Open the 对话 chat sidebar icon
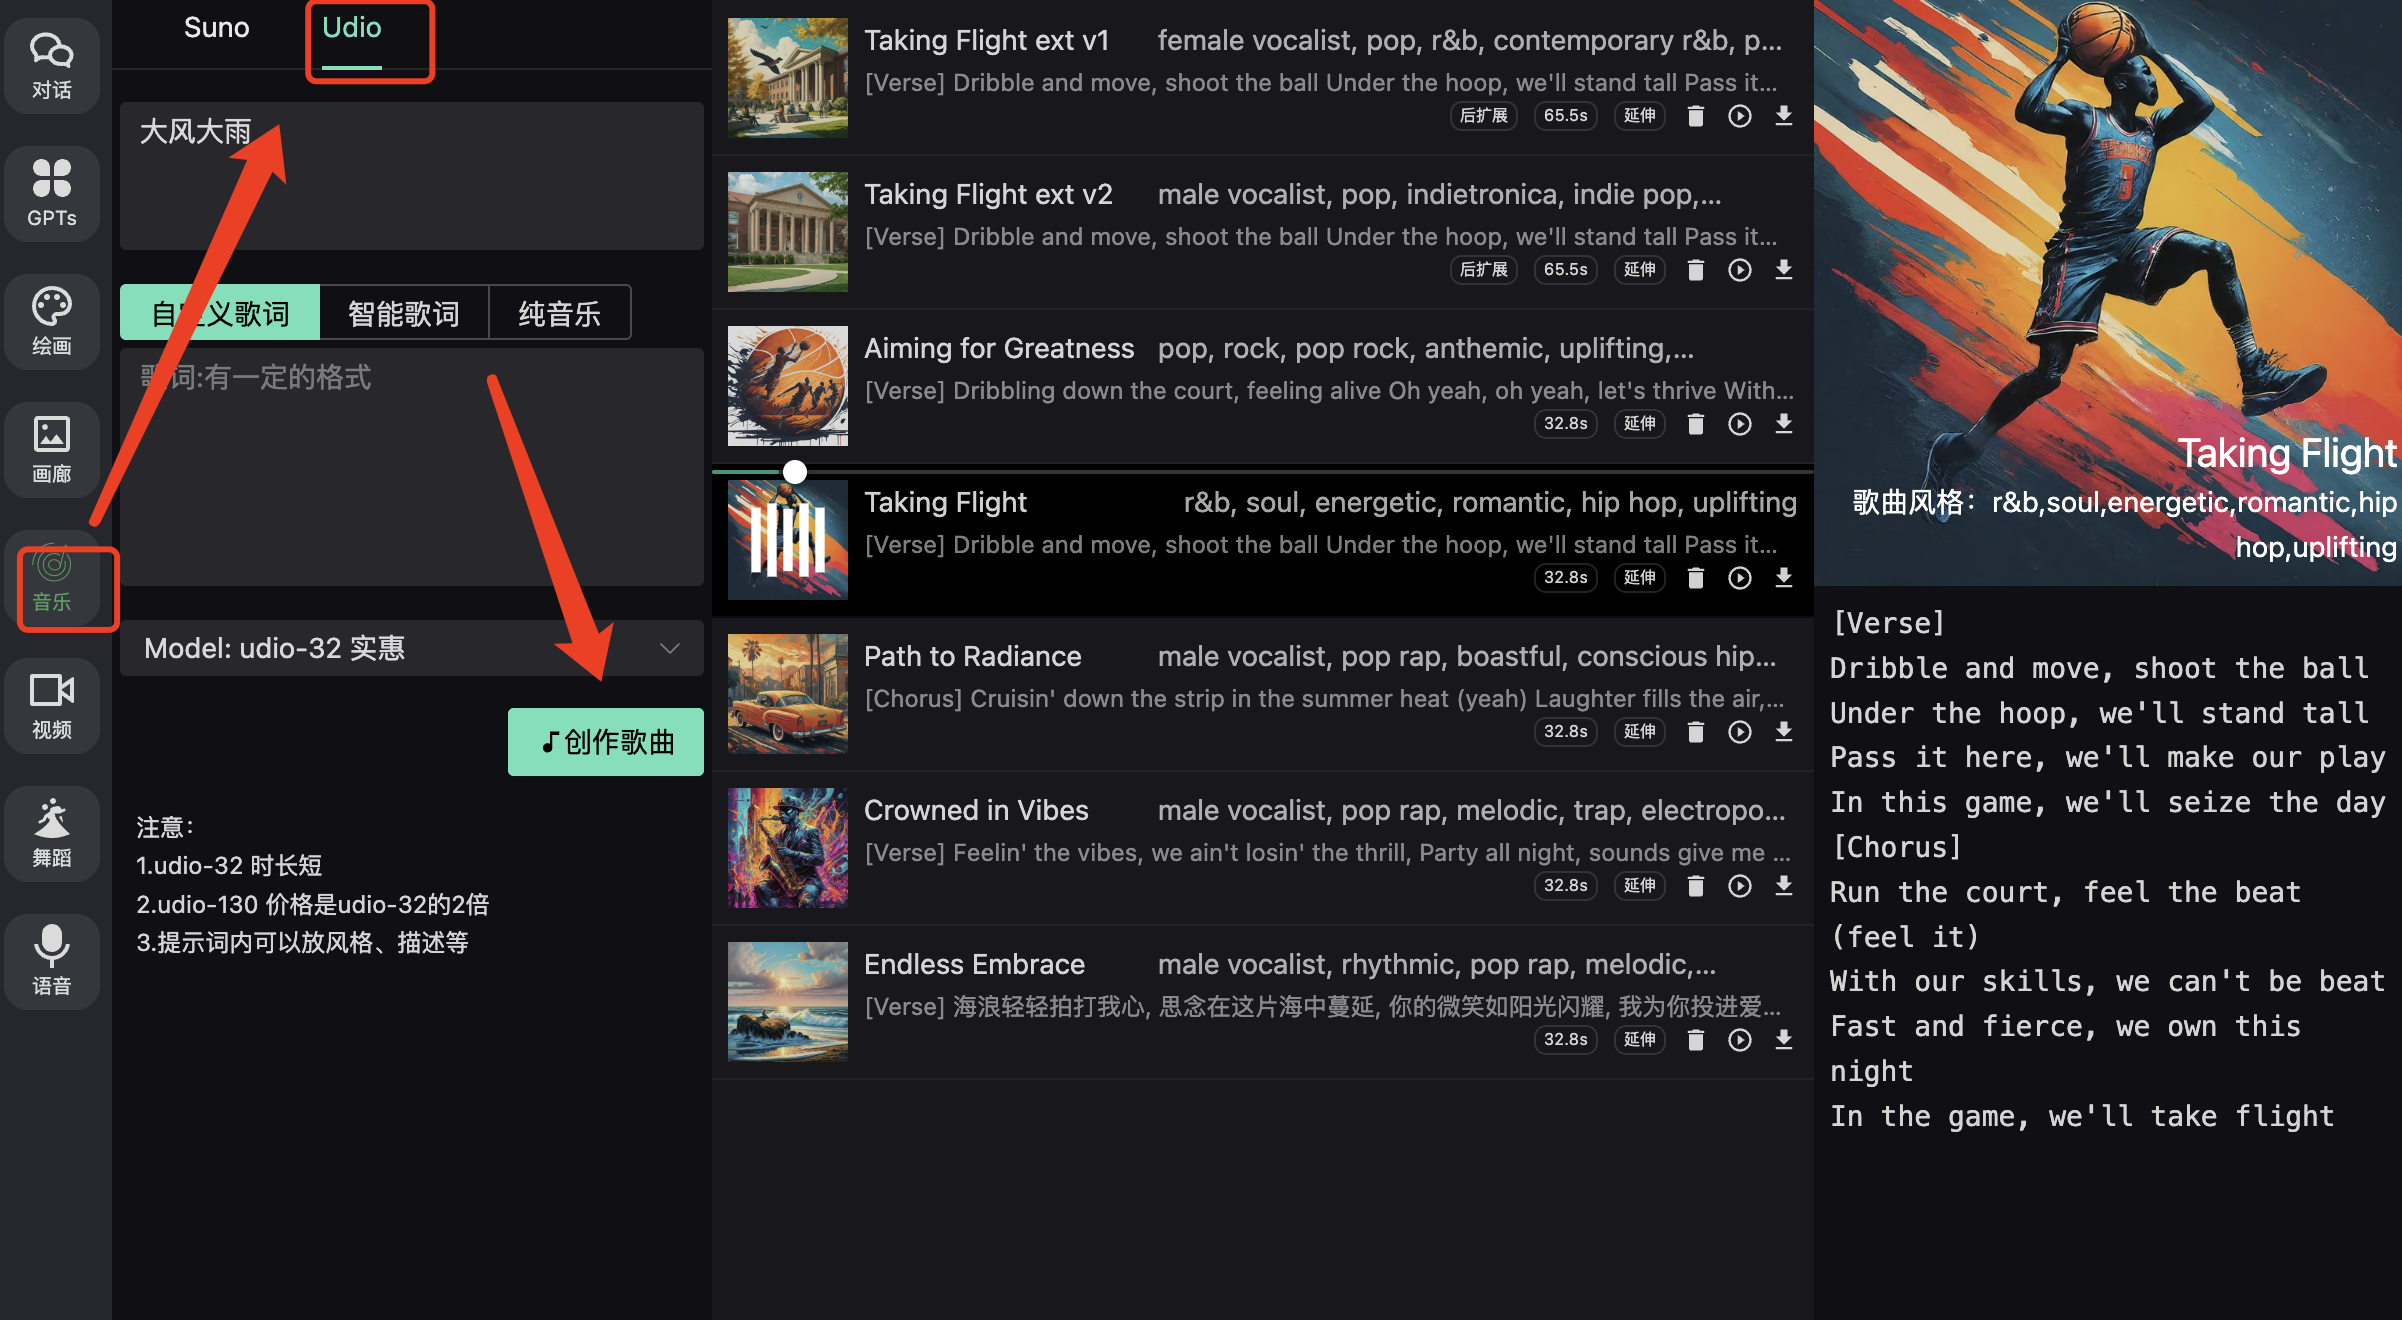The image size is (2402, 1320). pos(52,65)
